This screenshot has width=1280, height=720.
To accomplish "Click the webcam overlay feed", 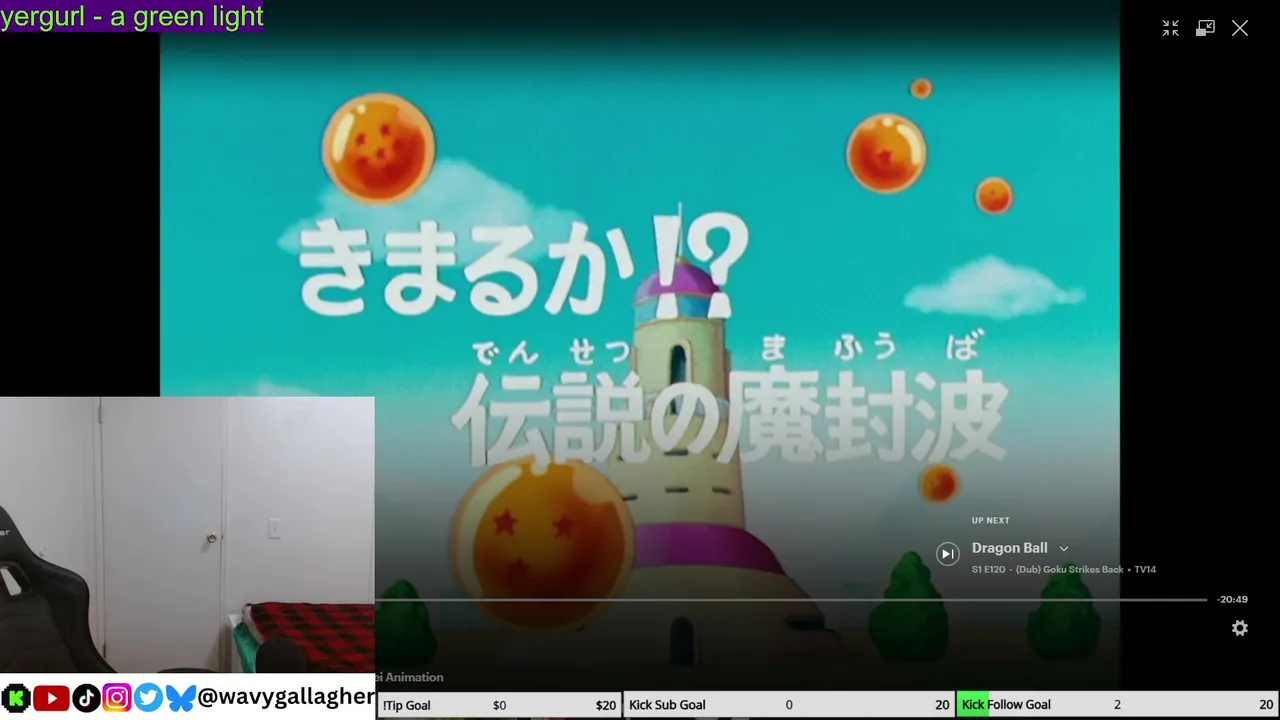I will [x=187, y=535].
